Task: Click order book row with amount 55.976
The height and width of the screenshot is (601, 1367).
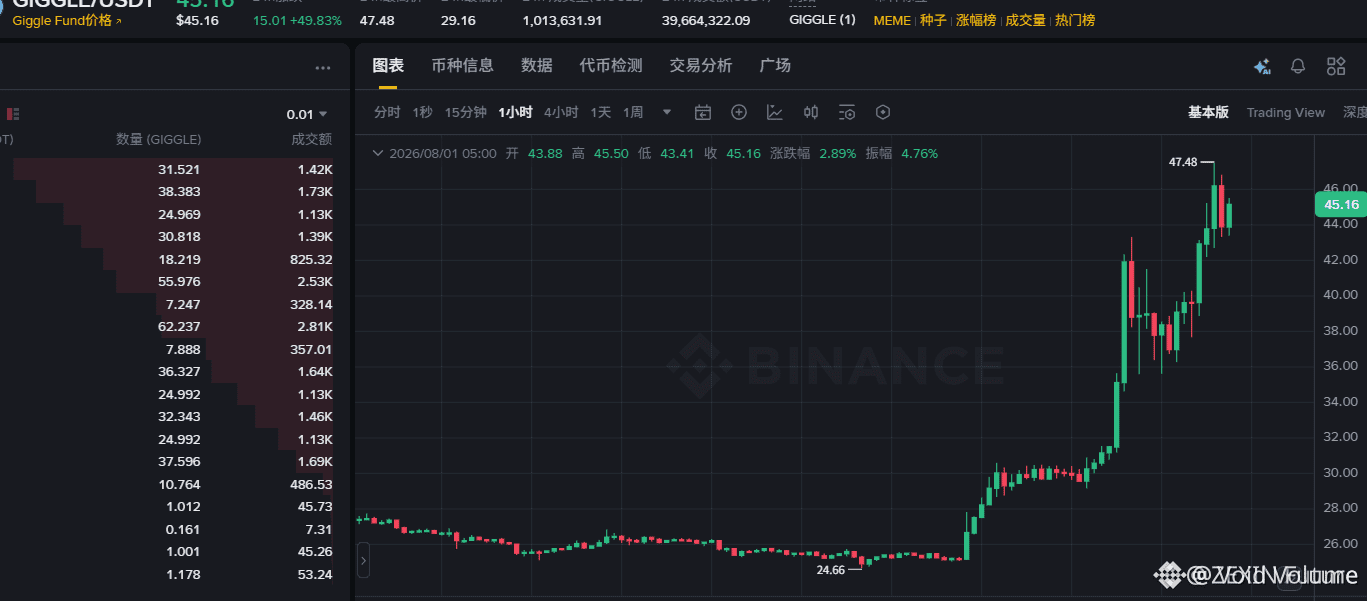Action: (167, 282)
